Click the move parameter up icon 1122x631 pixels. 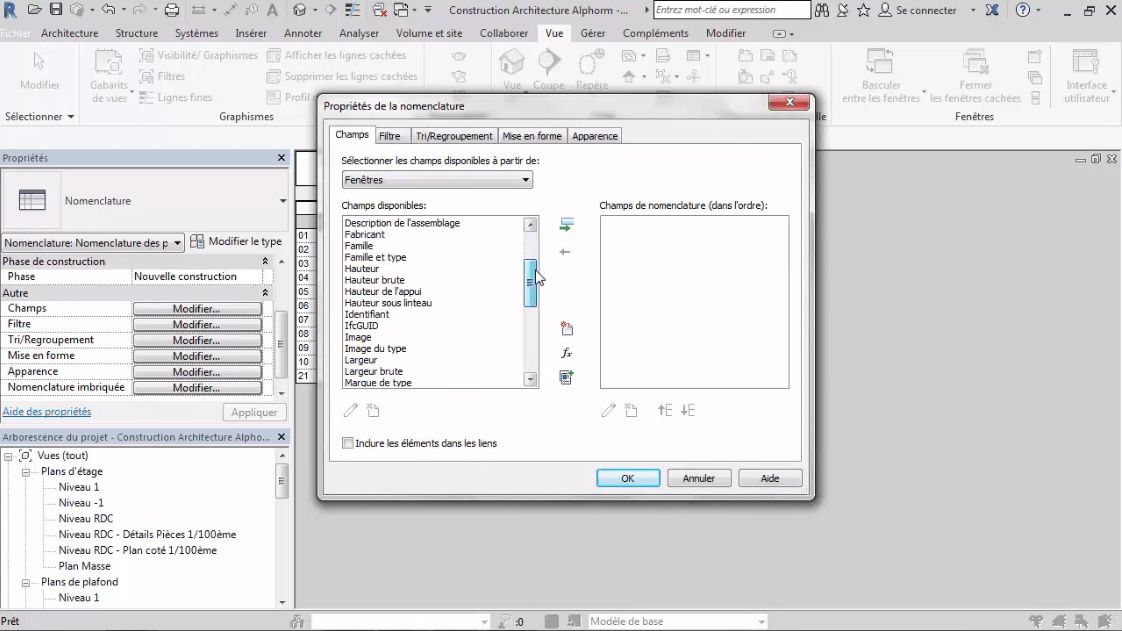[x=665, y=410]
